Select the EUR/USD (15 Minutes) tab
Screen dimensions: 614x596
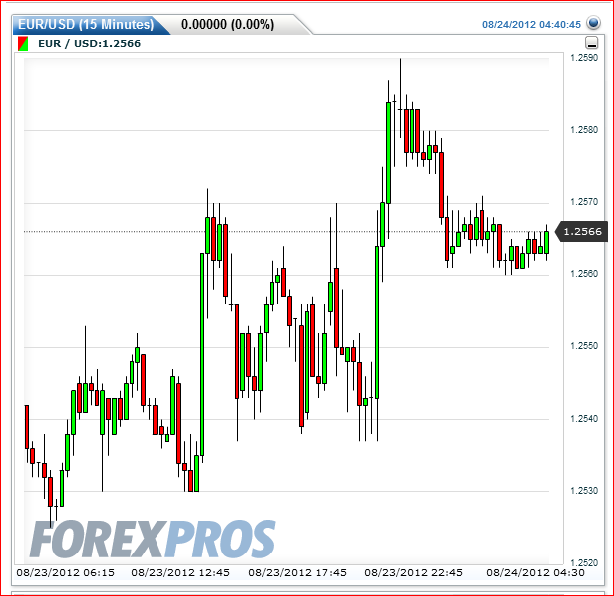[x=86, y=25]
